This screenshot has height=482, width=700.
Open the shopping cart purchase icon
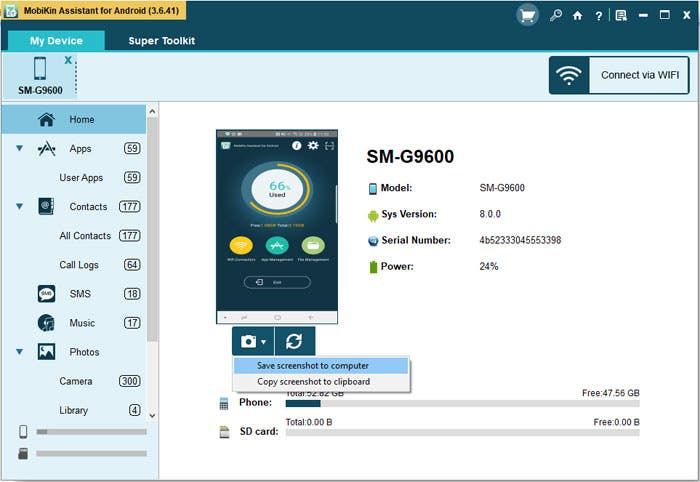[x=527, y=16]
